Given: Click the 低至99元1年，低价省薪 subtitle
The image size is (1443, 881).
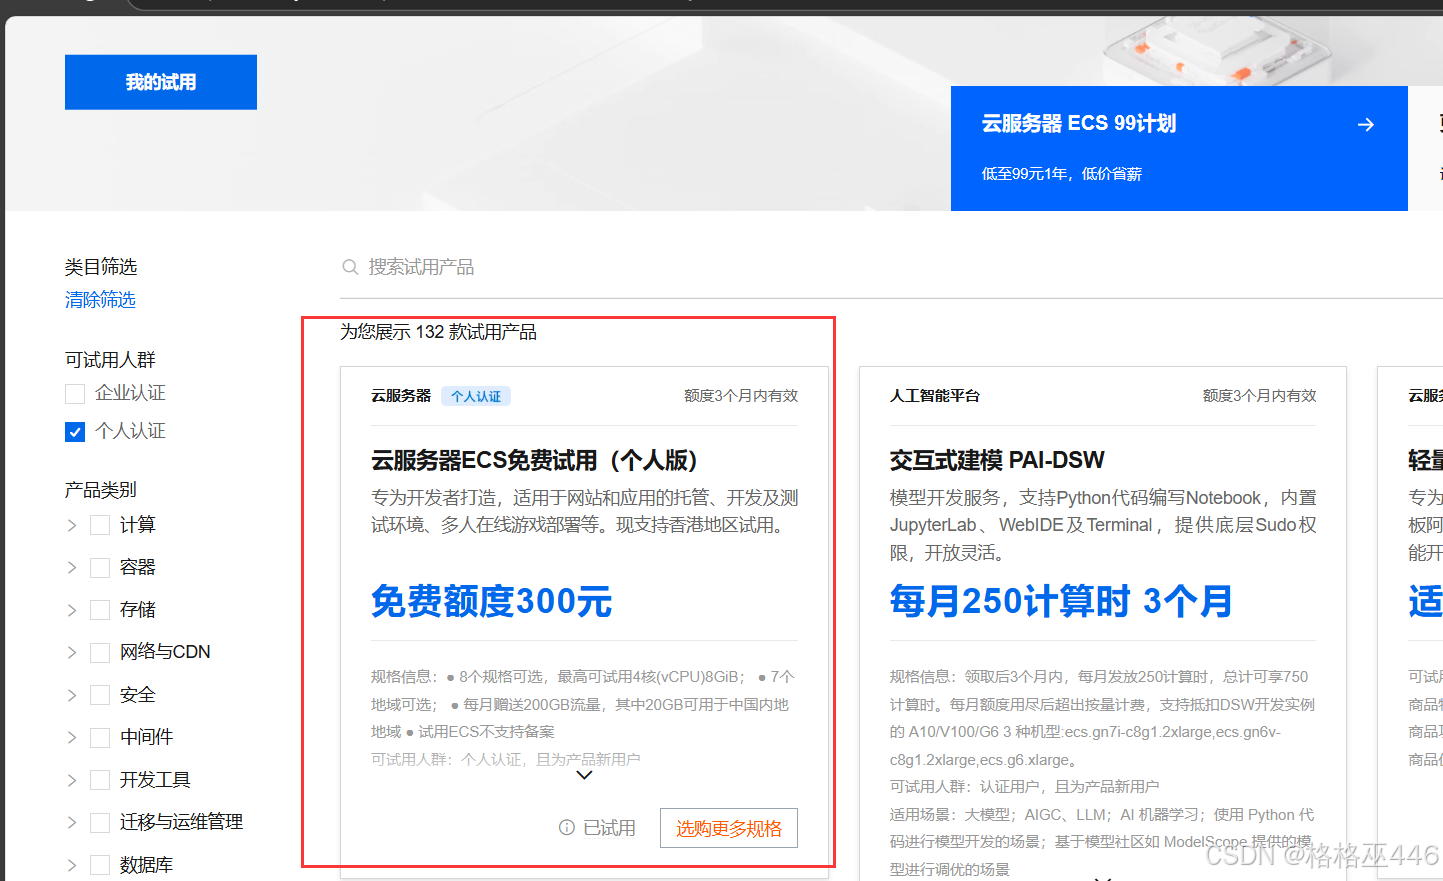Looking at the screenshot, I should (x=1062, y=174).
